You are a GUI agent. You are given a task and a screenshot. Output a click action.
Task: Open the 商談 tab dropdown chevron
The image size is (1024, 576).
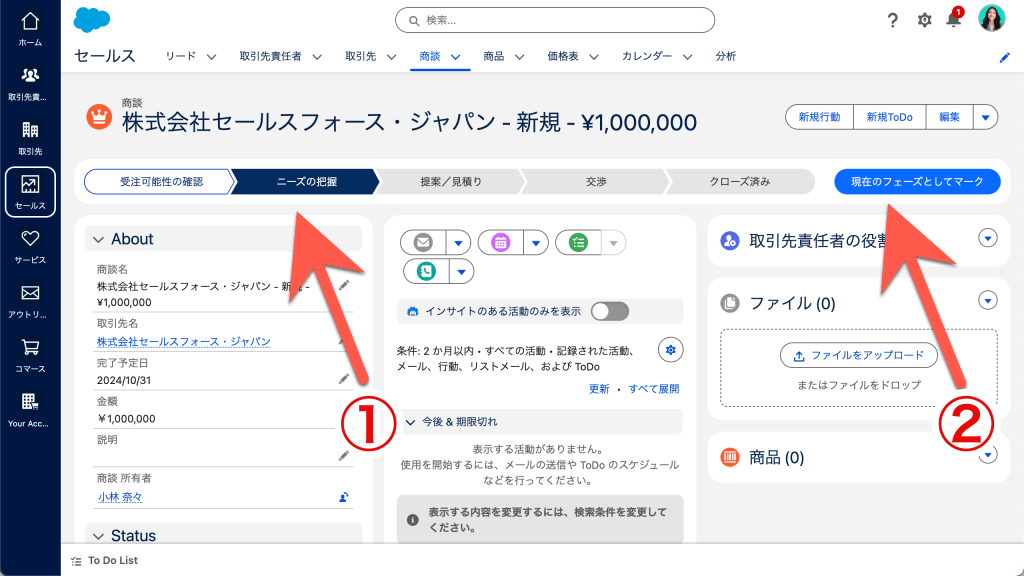(456, 57)
